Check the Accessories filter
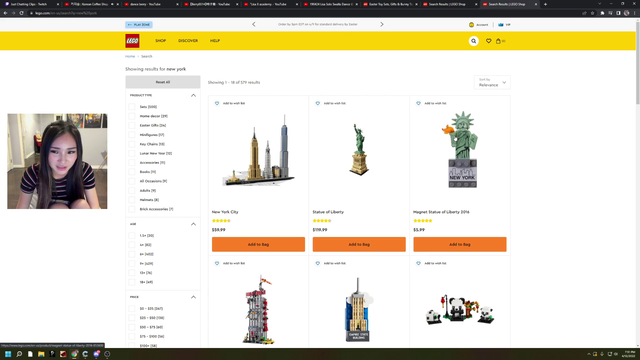The width and height of the screenshot is (640, 360). (x=132, y=162)
